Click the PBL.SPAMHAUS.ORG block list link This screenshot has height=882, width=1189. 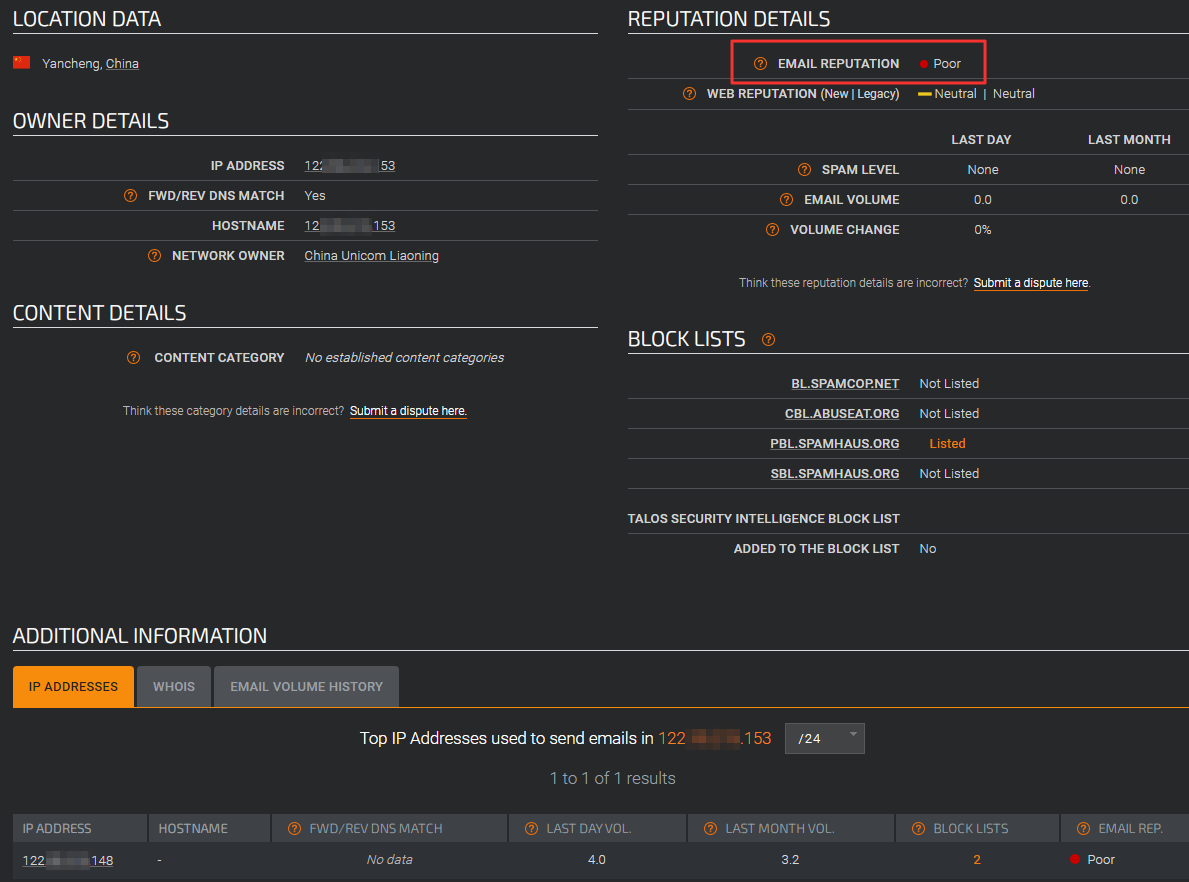[834, 444]
